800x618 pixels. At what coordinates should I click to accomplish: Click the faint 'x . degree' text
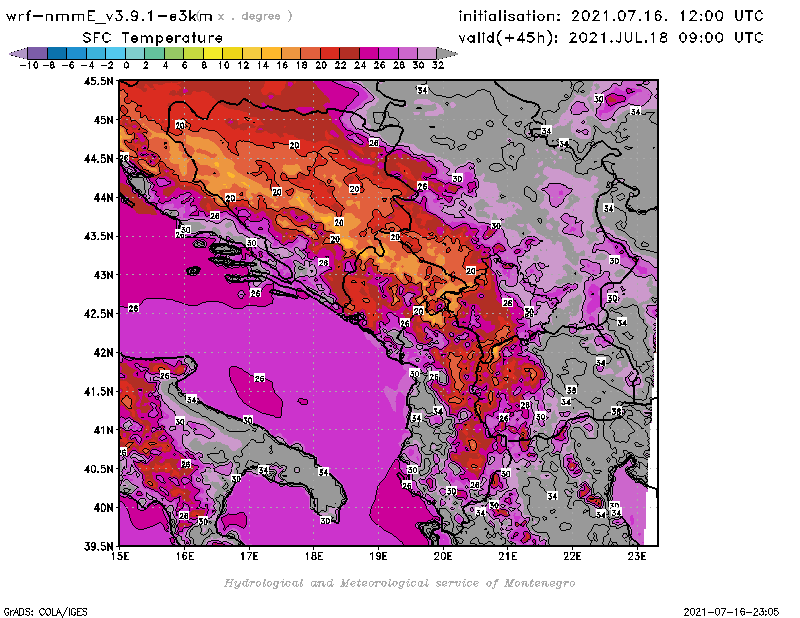point(255,16)
